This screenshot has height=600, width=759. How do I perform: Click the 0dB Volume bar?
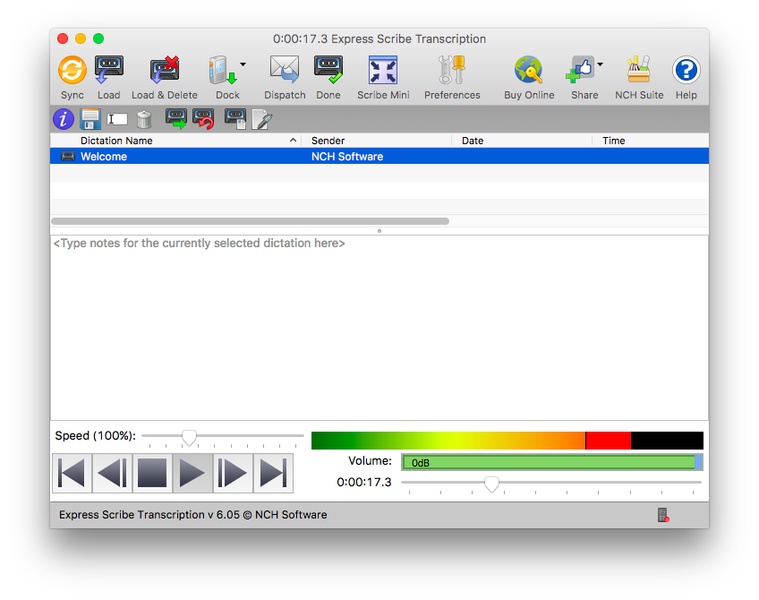pyautogui.click(x=552, y=462)
